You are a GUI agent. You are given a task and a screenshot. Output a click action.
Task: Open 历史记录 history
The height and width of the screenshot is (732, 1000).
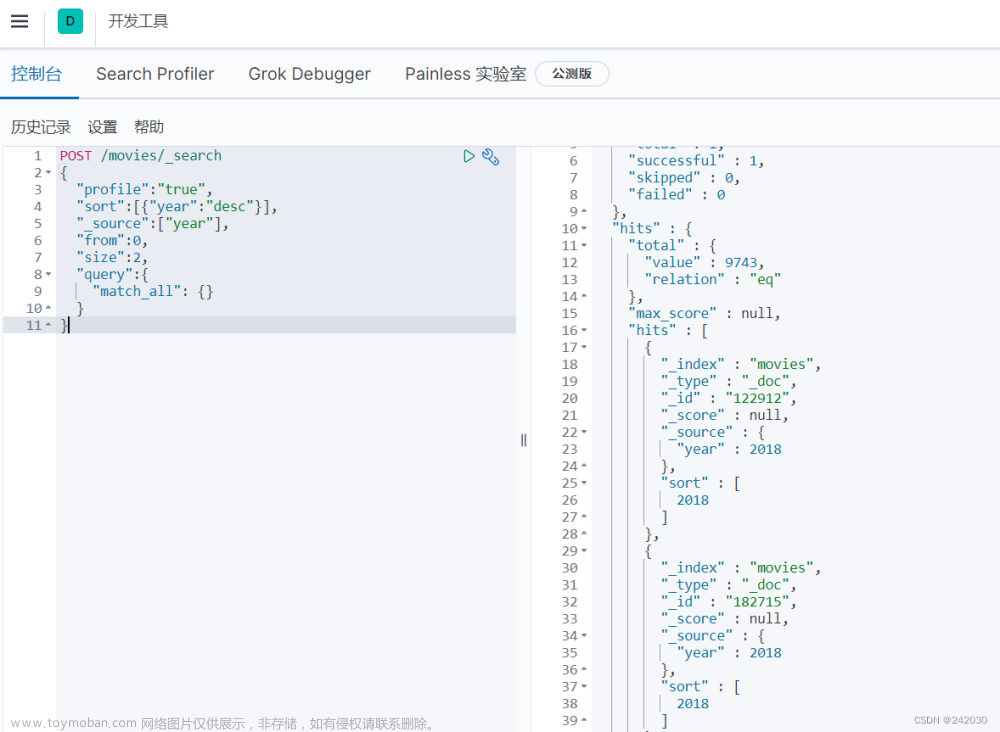point(41,127)
